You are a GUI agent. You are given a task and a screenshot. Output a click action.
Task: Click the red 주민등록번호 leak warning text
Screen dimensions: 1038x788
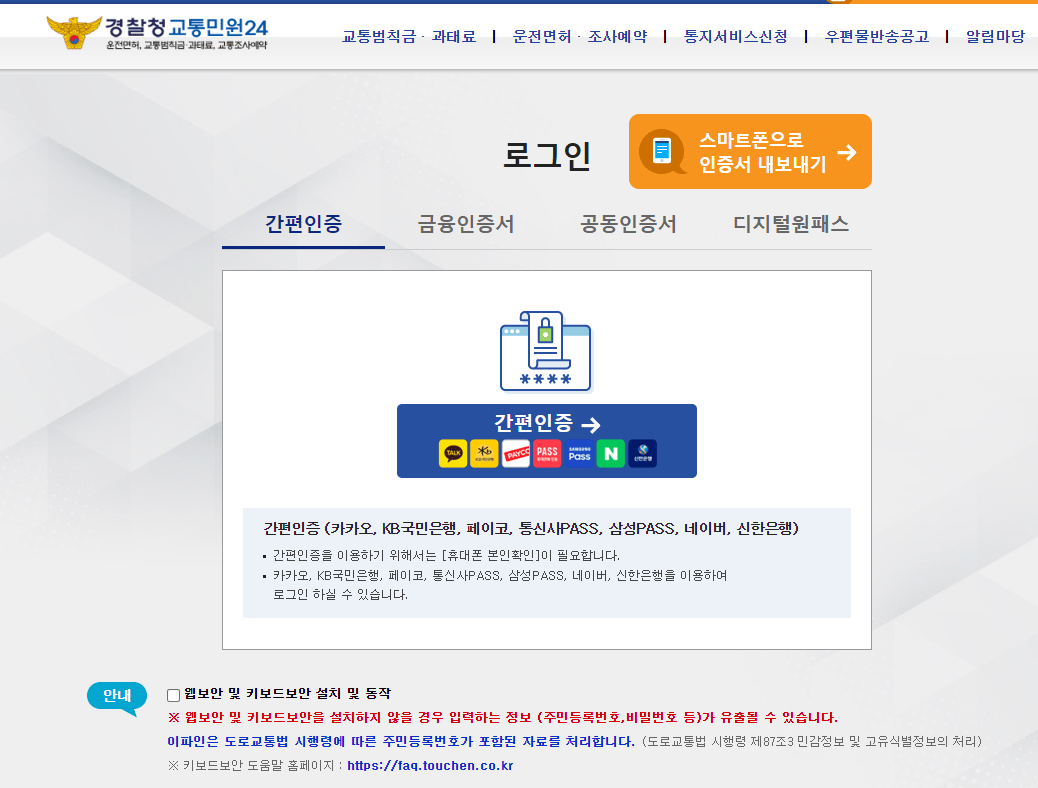click(x=503, y=718)
